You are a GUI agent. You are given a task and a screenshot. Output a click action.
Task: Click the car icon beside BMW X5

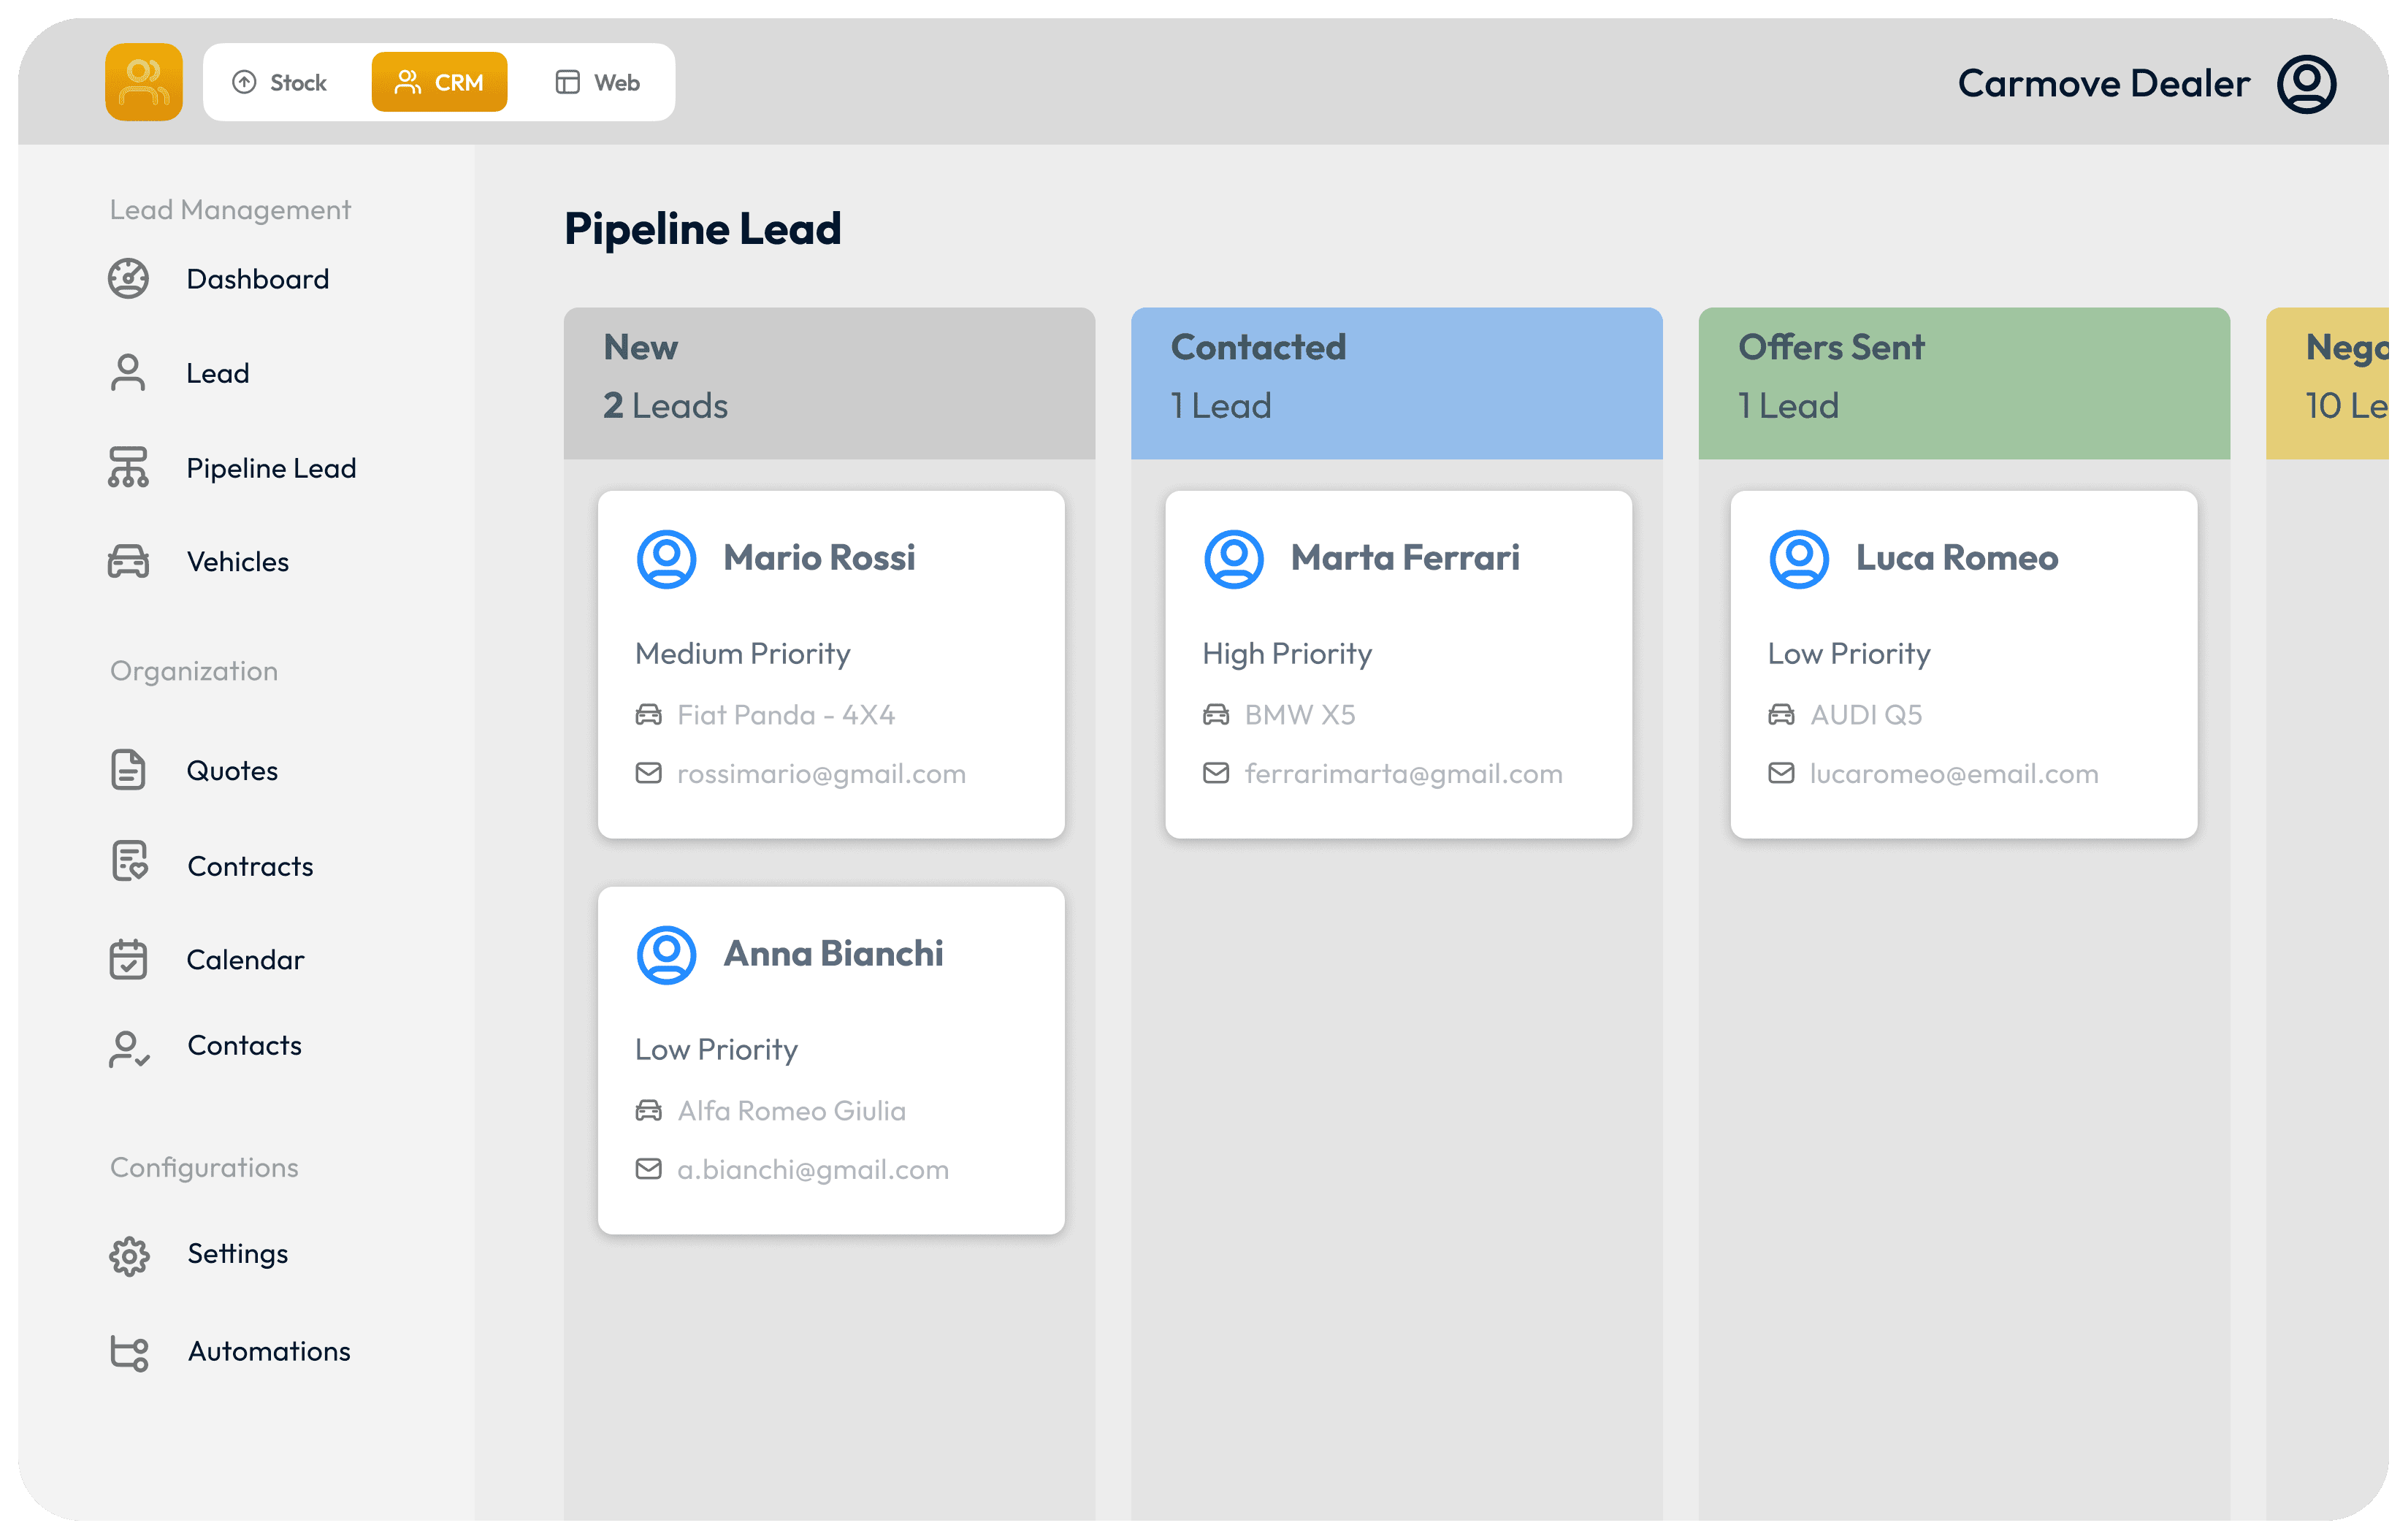point(1216,714)
